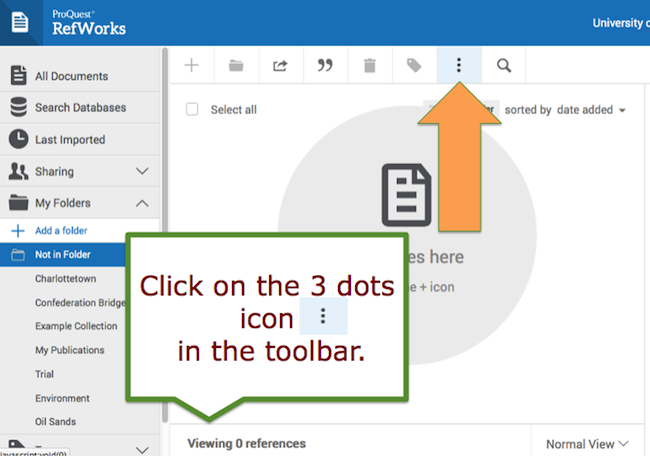
Task: Open All Documents in sidebar
Action: click(71, 76)
